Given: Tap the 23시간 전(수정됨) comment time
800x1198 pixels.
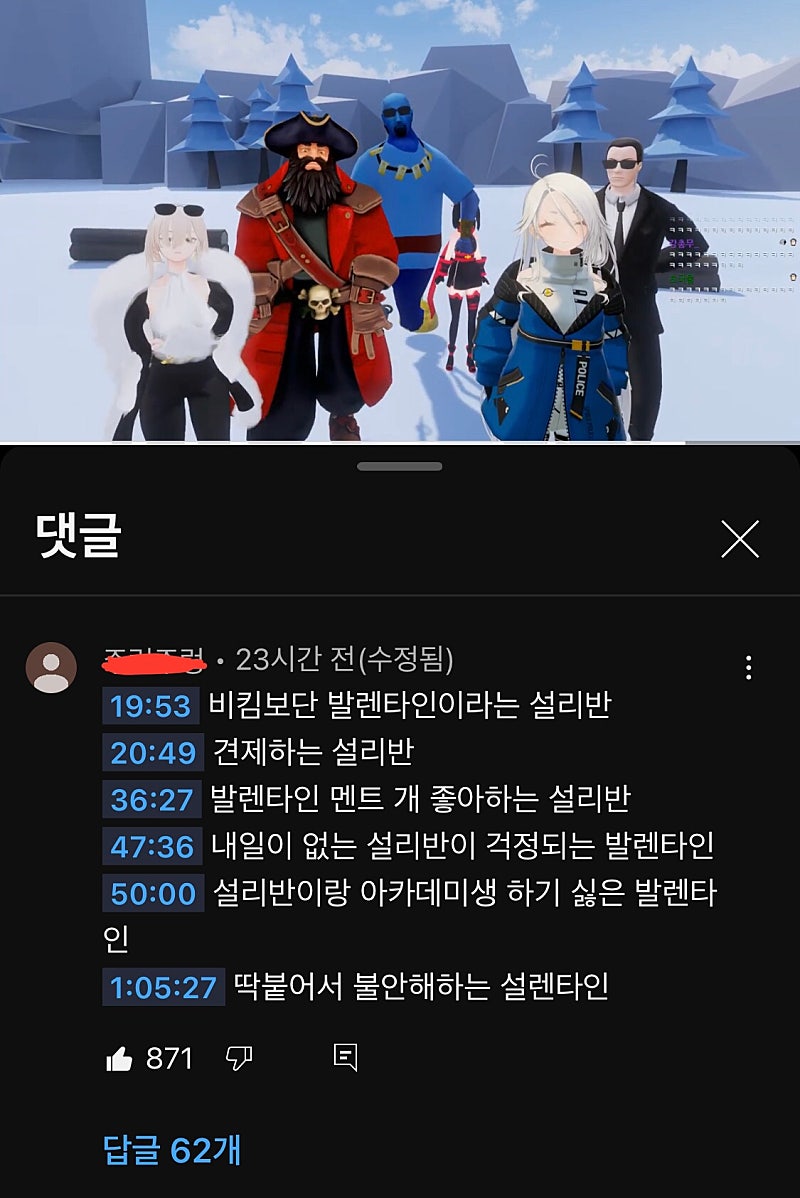Looking at the screenshot, I should click(345, 660).
